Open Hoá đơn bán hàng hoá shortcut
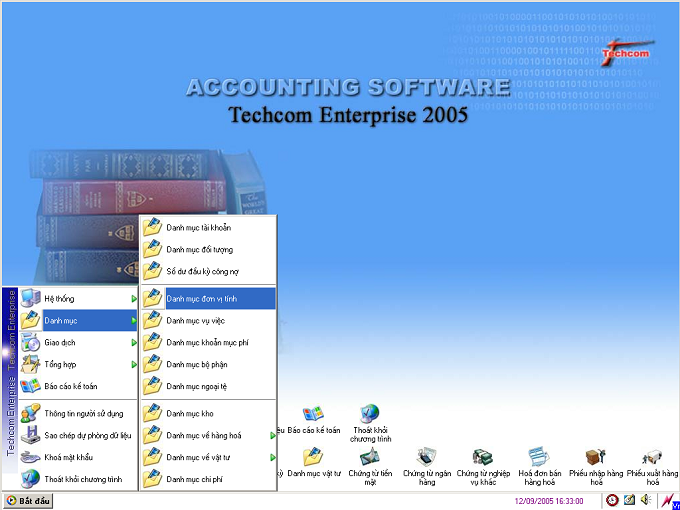Image resolution: width=680 pixels, height=510 pixels. 539,467
